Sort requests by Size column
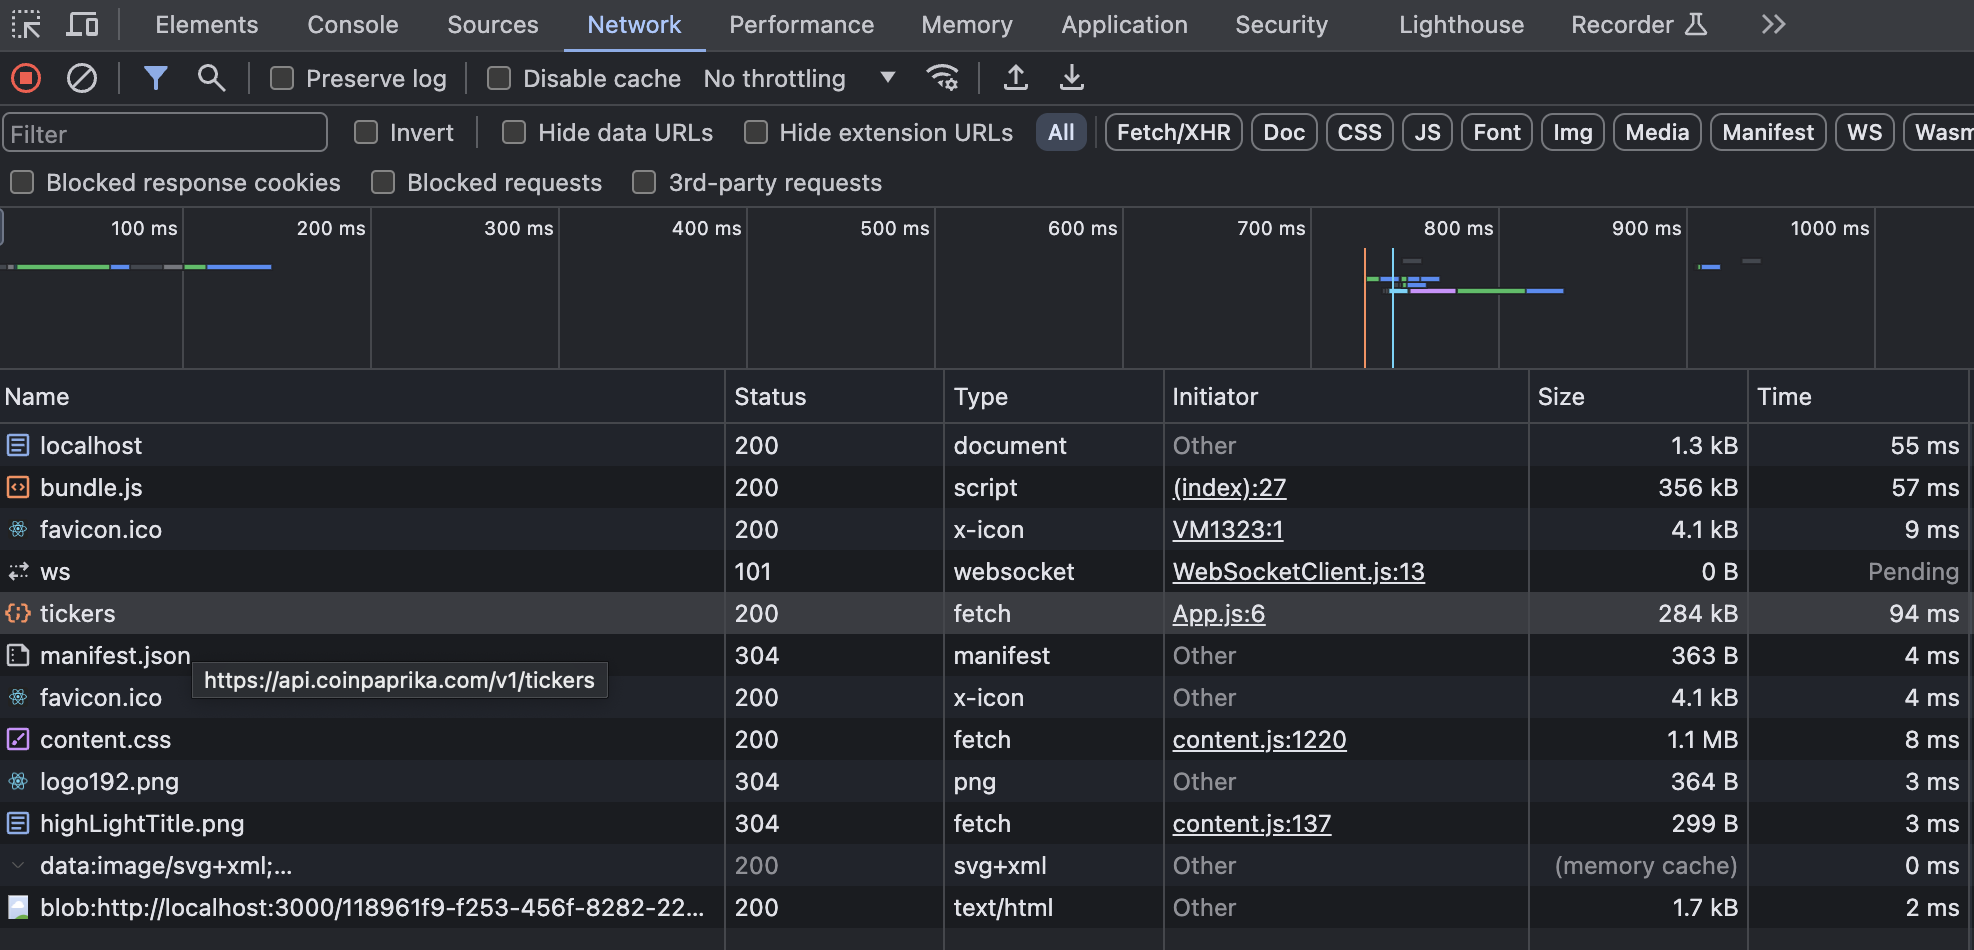 (x=1638, y=397)
